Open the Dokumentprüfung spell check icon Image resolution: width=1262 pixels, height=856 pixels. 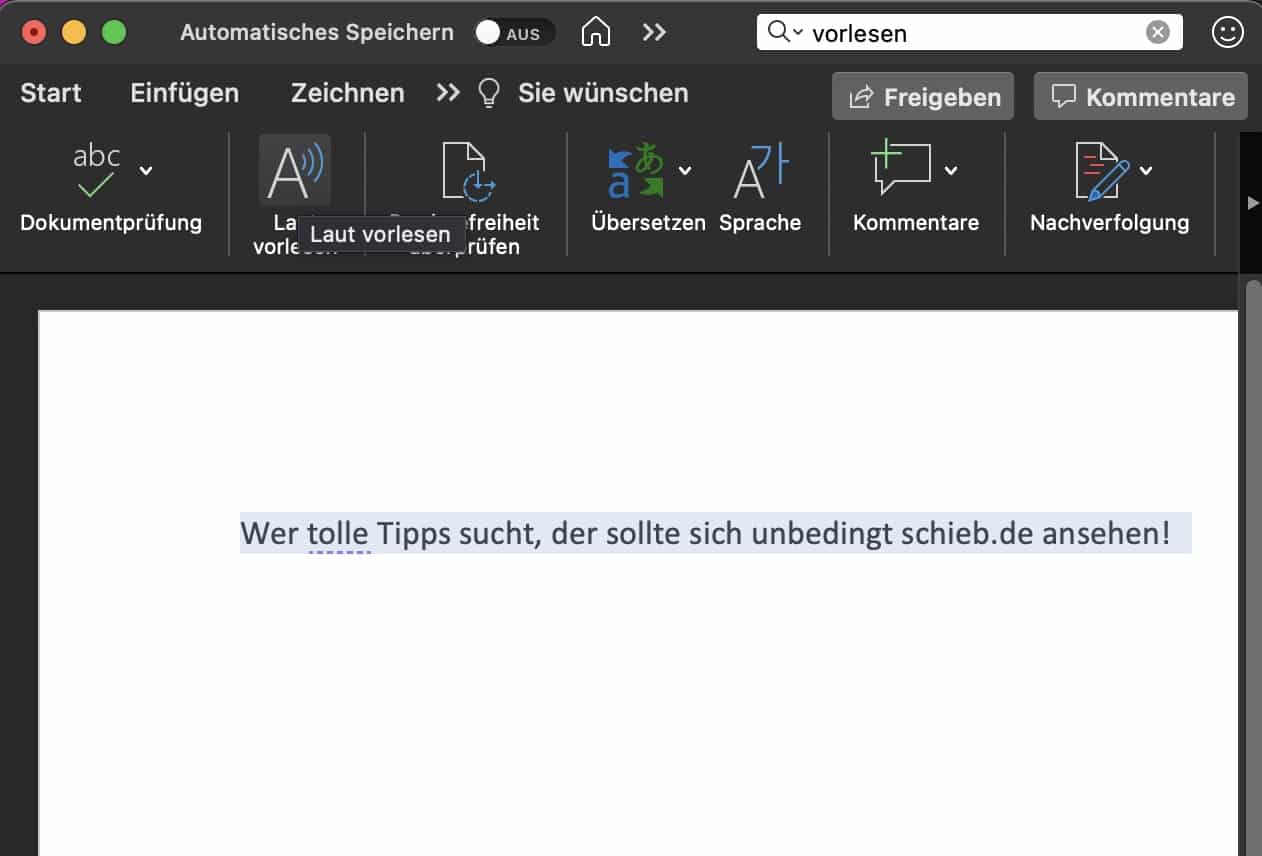(x=97, y=170)
